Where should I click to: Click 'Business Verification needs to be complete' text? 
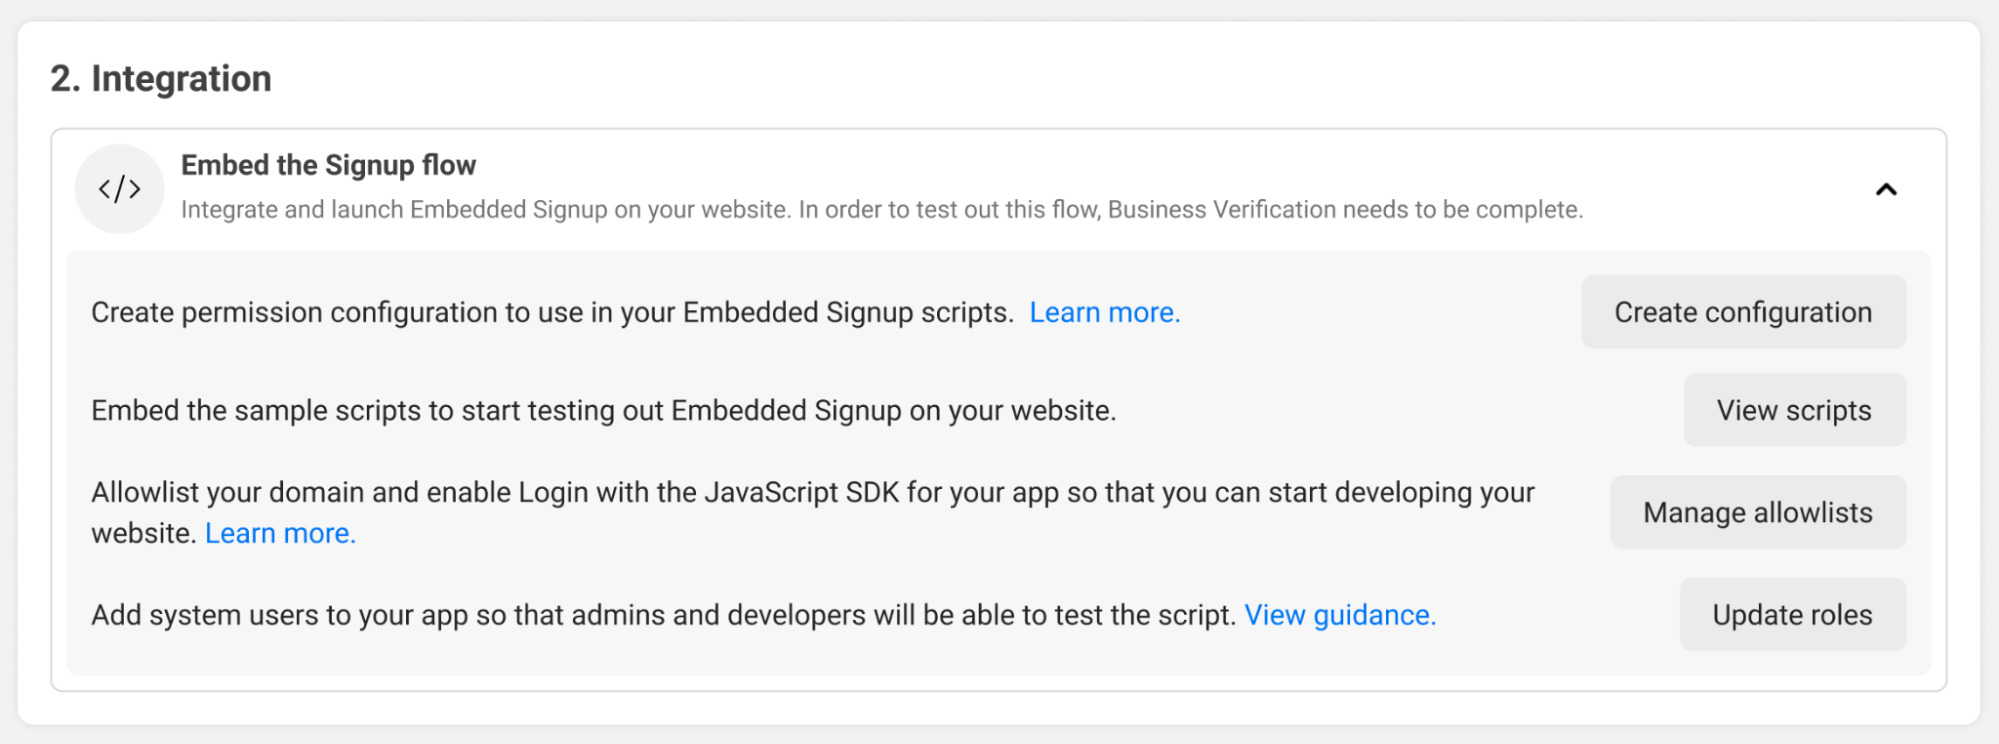pos(1345,210)
